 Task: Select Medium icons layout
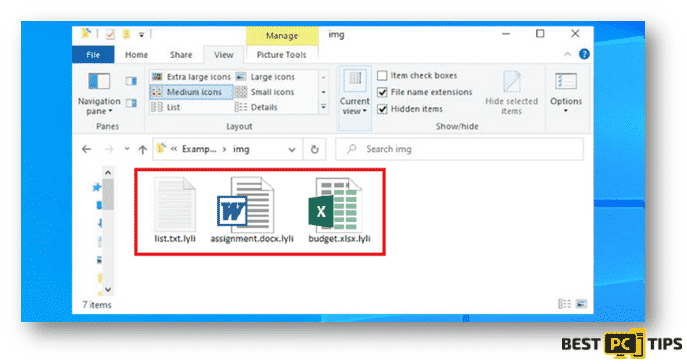(191, 92)
